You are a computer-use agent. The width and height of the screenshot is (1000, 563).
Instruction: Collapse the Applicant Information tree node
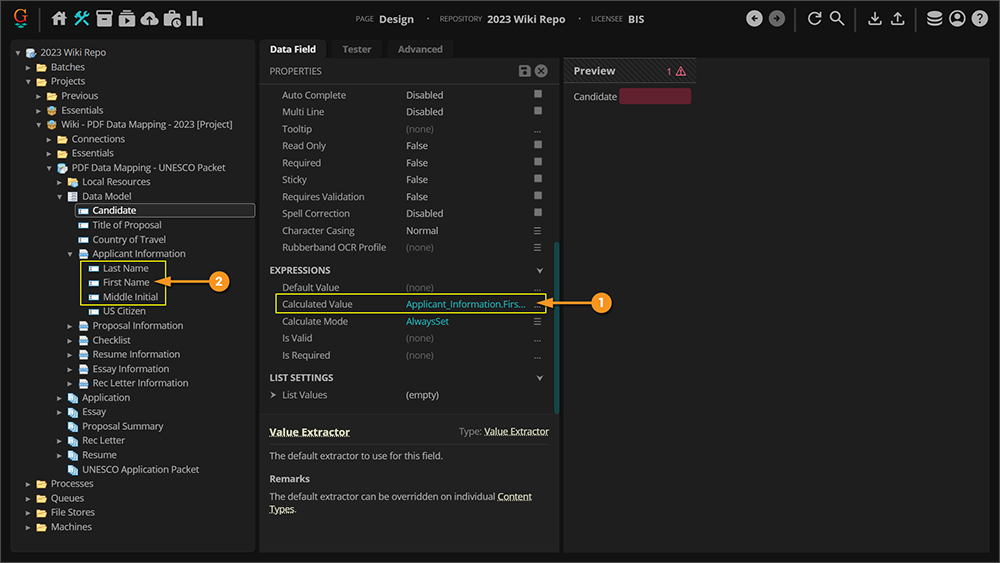tap(71, 254)
